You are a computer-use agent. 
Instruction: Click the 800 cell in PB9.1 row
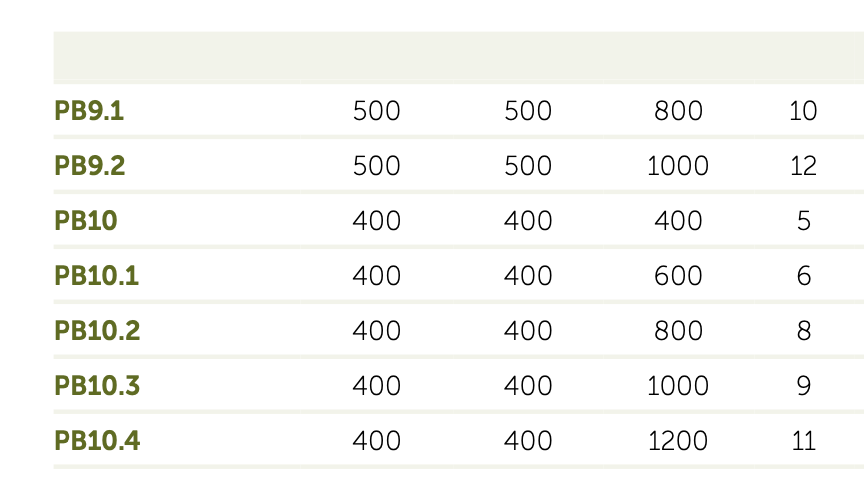point(678,110)
